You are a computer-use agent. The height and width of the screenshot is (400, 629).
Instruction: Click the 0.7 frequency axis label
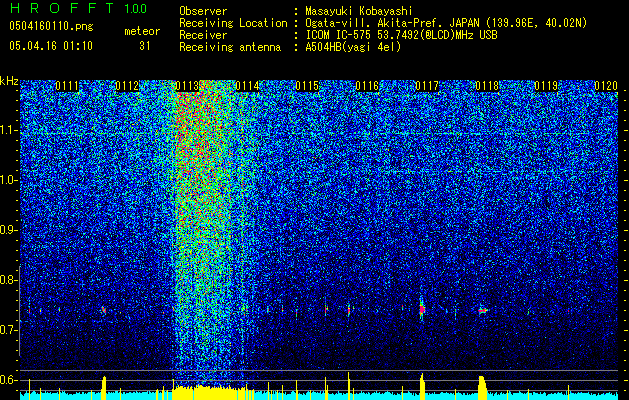tap(8, 330)
